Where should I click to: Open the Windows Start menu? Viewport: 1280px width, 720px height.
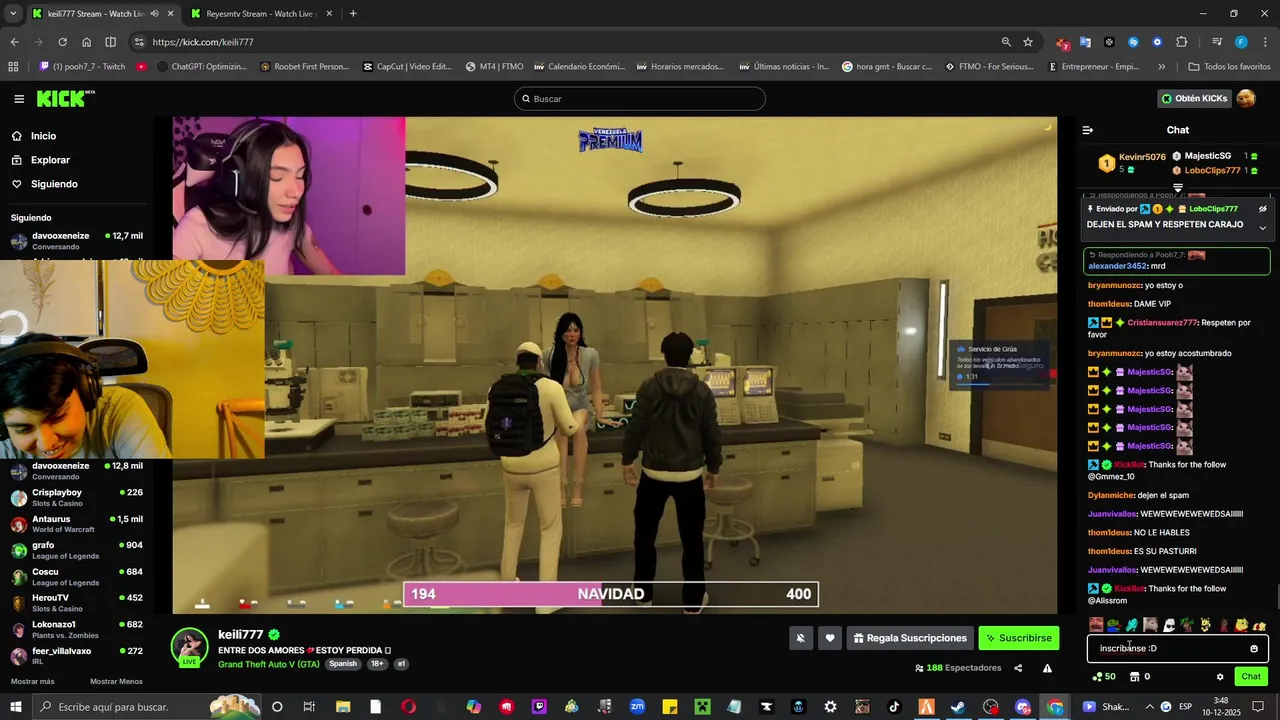[x=16, y=707]
